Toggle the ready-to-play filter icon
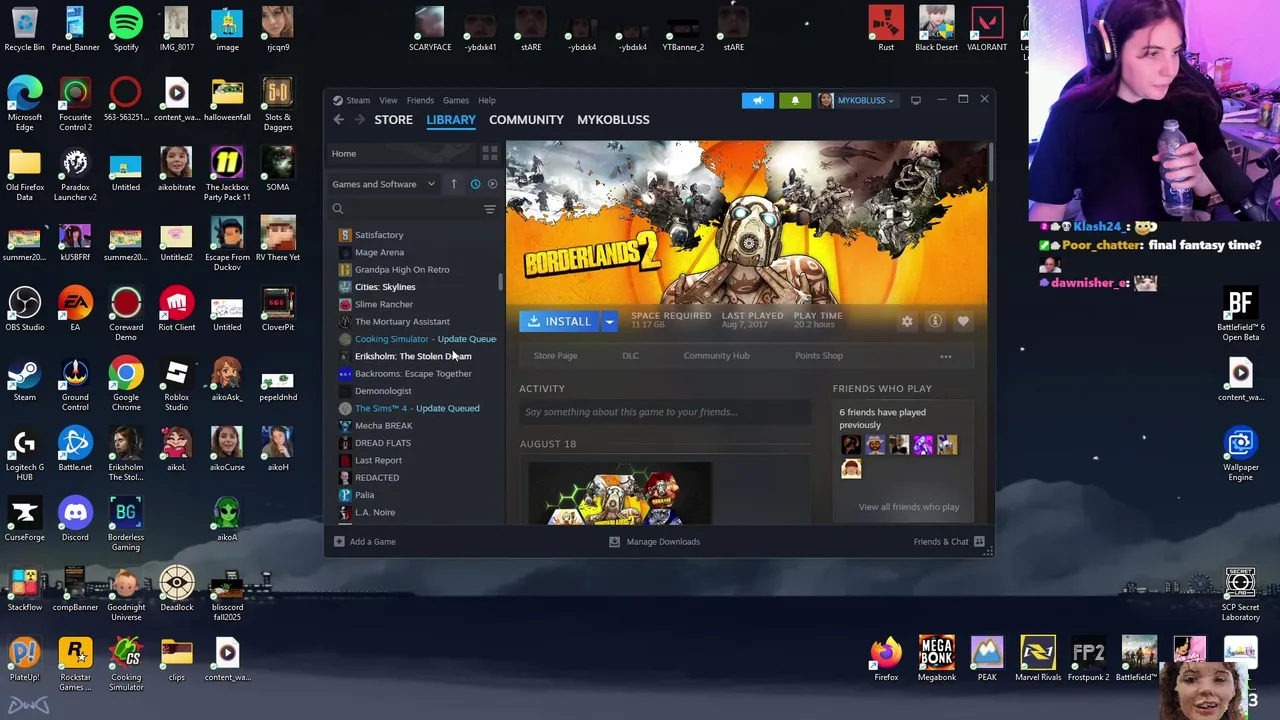This screenshot has height=720, width=1280. (x=492, y=184)
